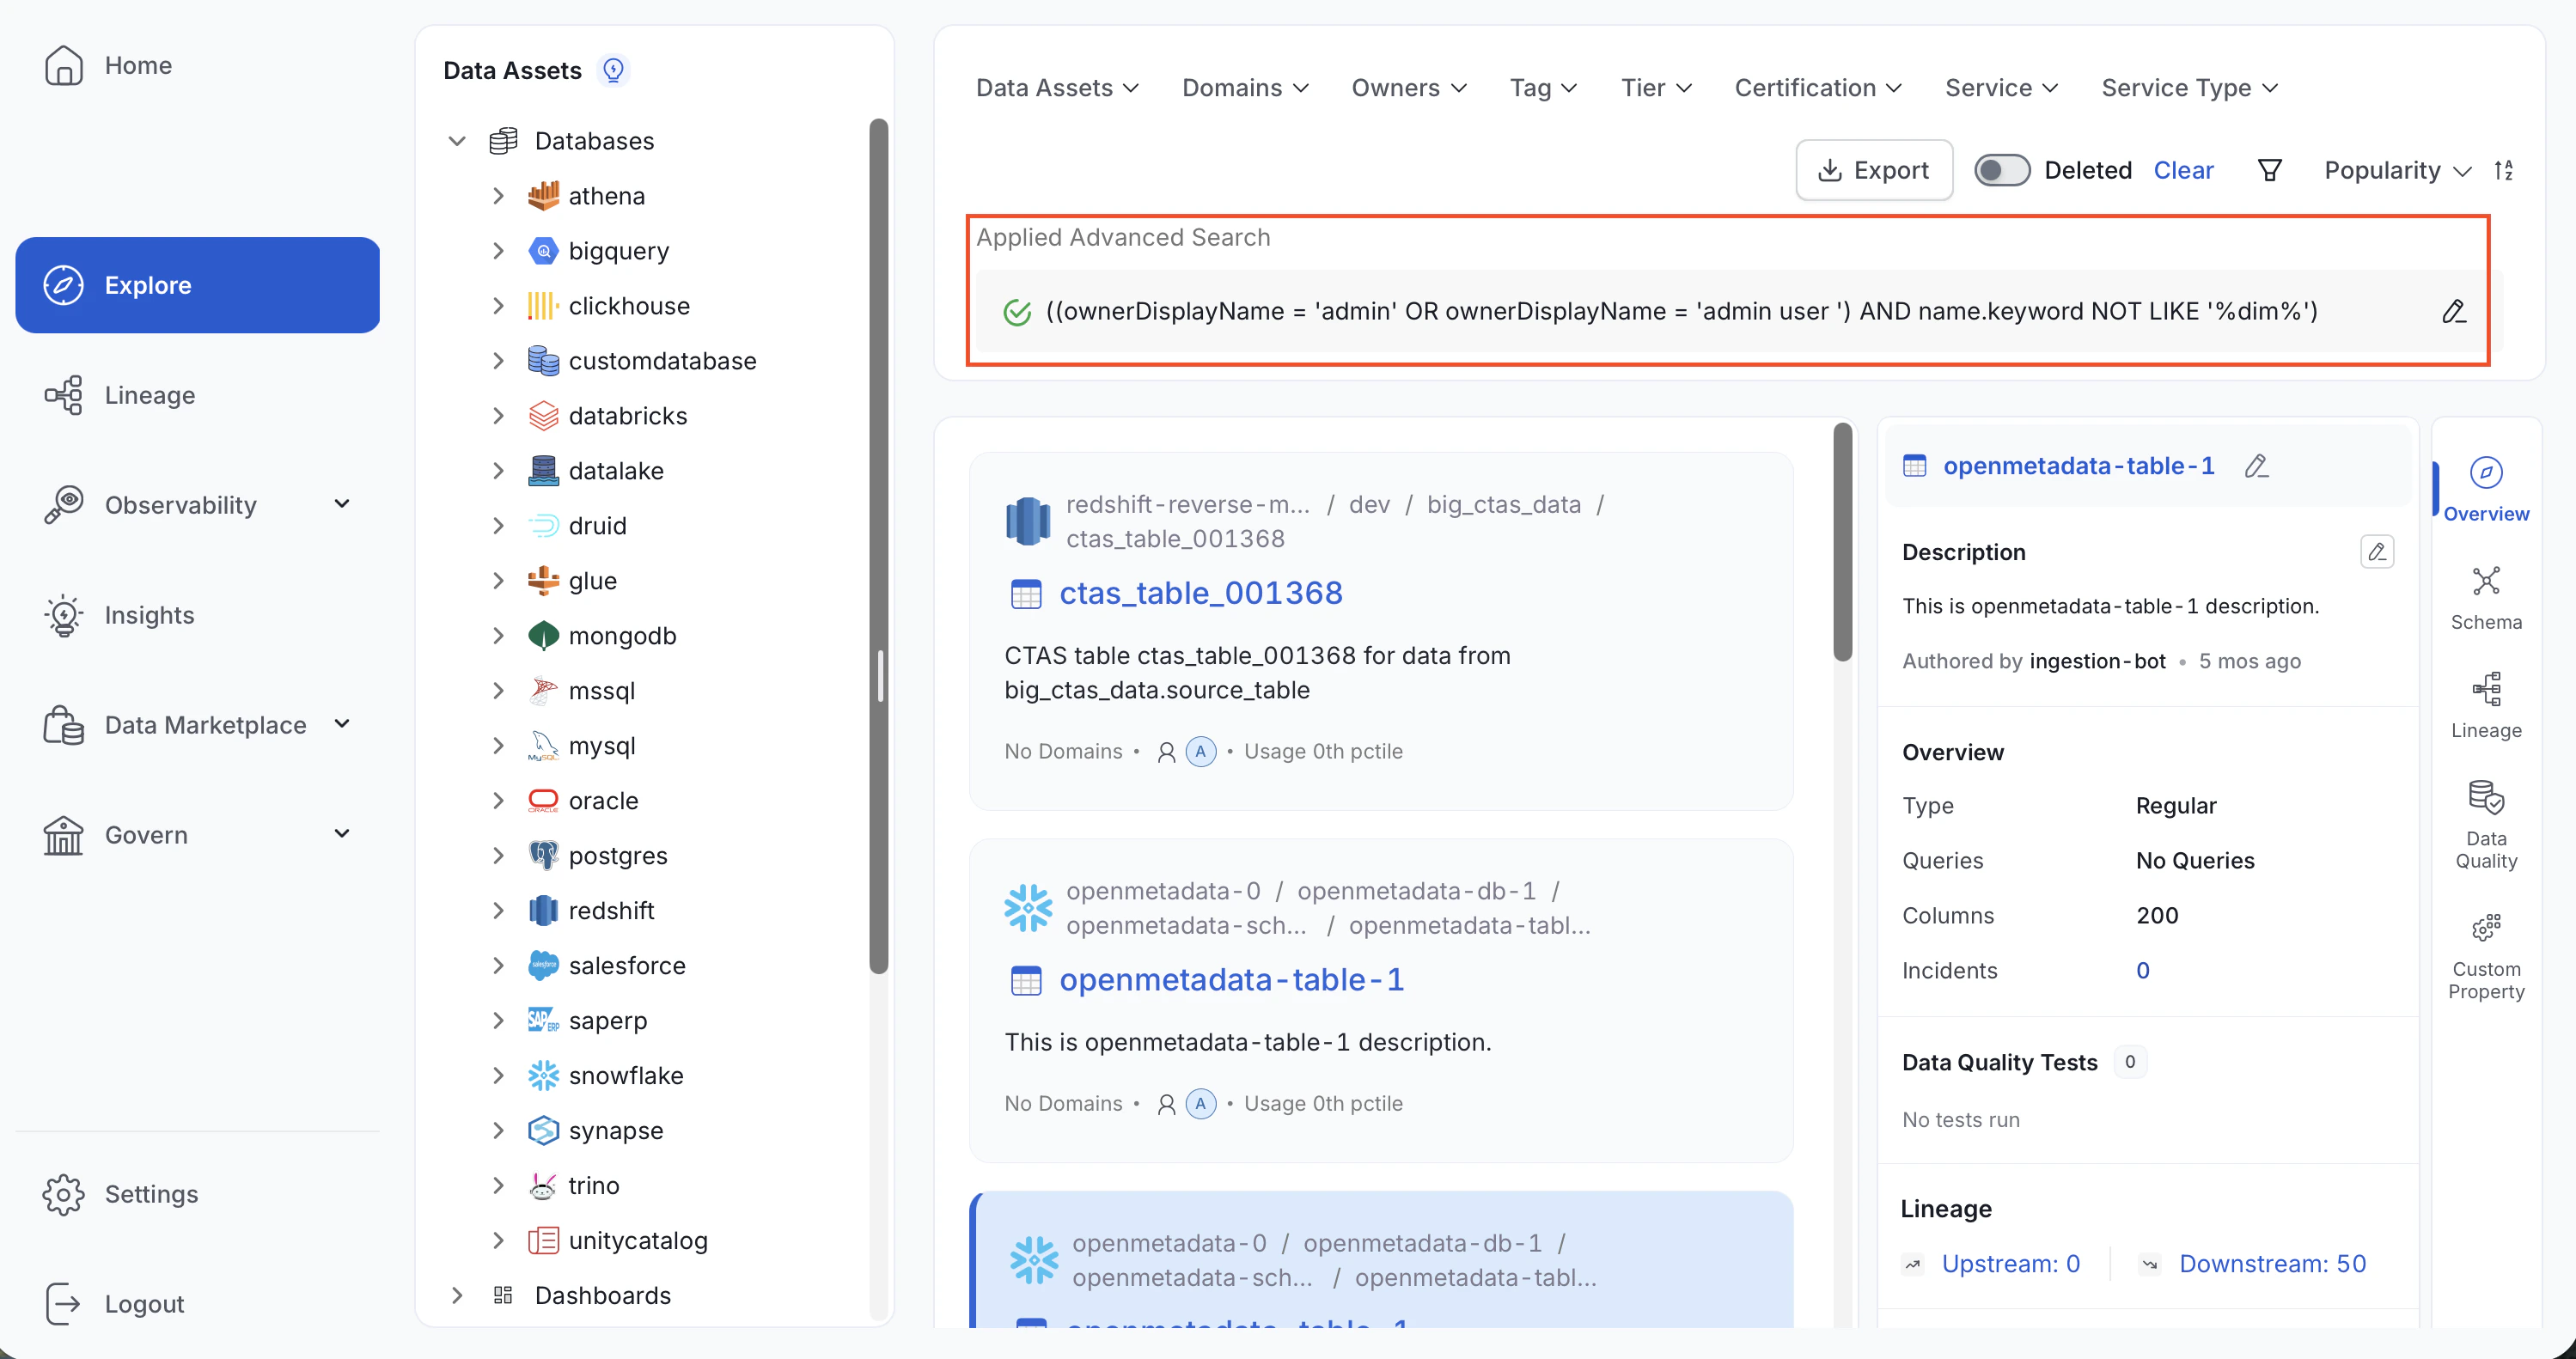The width and height of the screenshot is (2576, 1359).
Task: Open the Popularity sort dropdown
Action: [2397, 170]
